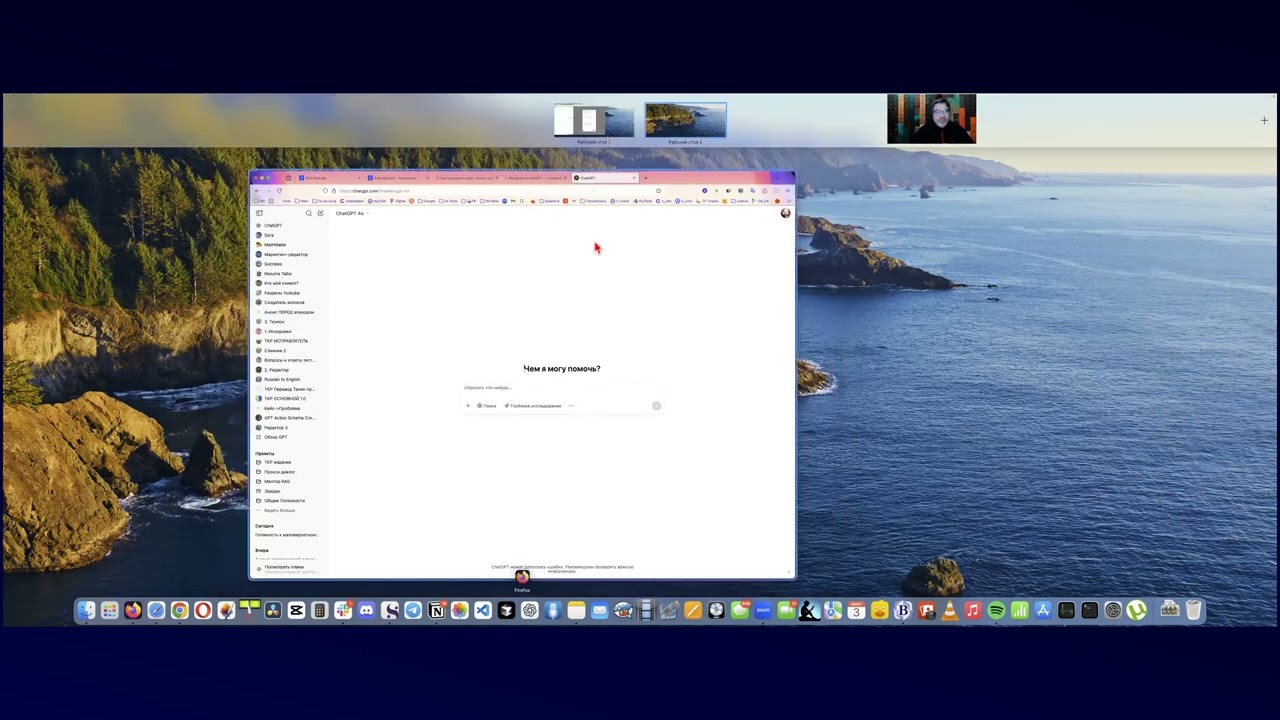
Task: Open the user profile avatar menu
Action: coord(785,213)
